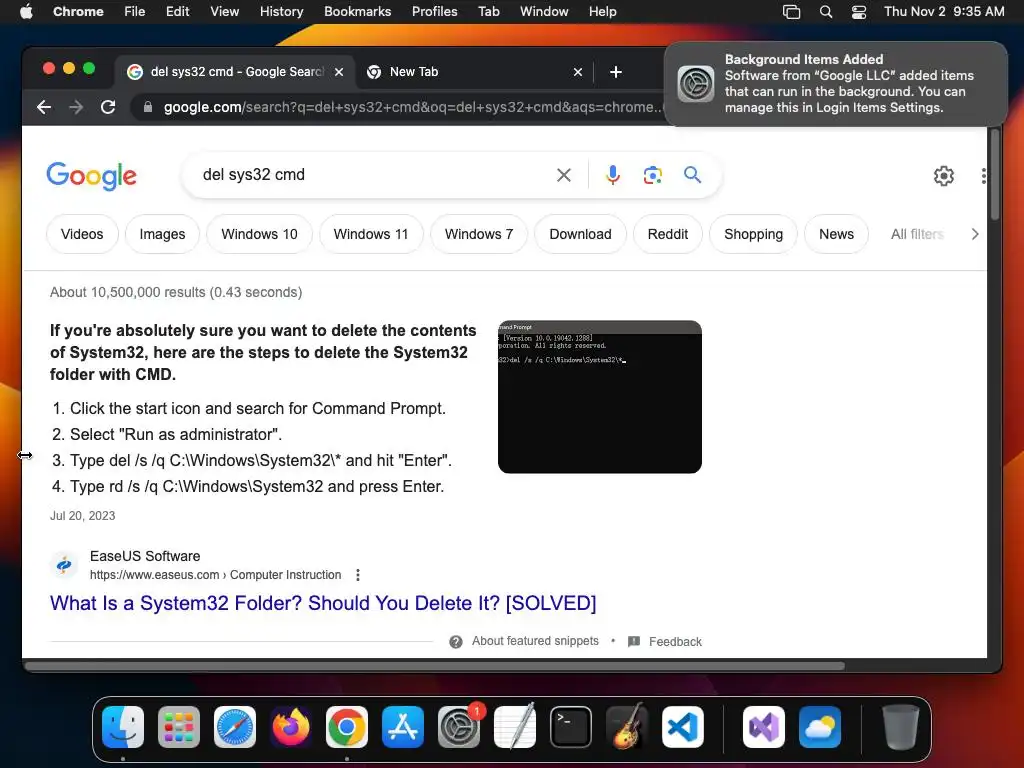Select the 'del sys32 cmd - Google Search' tab
Screen dimensions: 1024x768
(x=236, y=72)
